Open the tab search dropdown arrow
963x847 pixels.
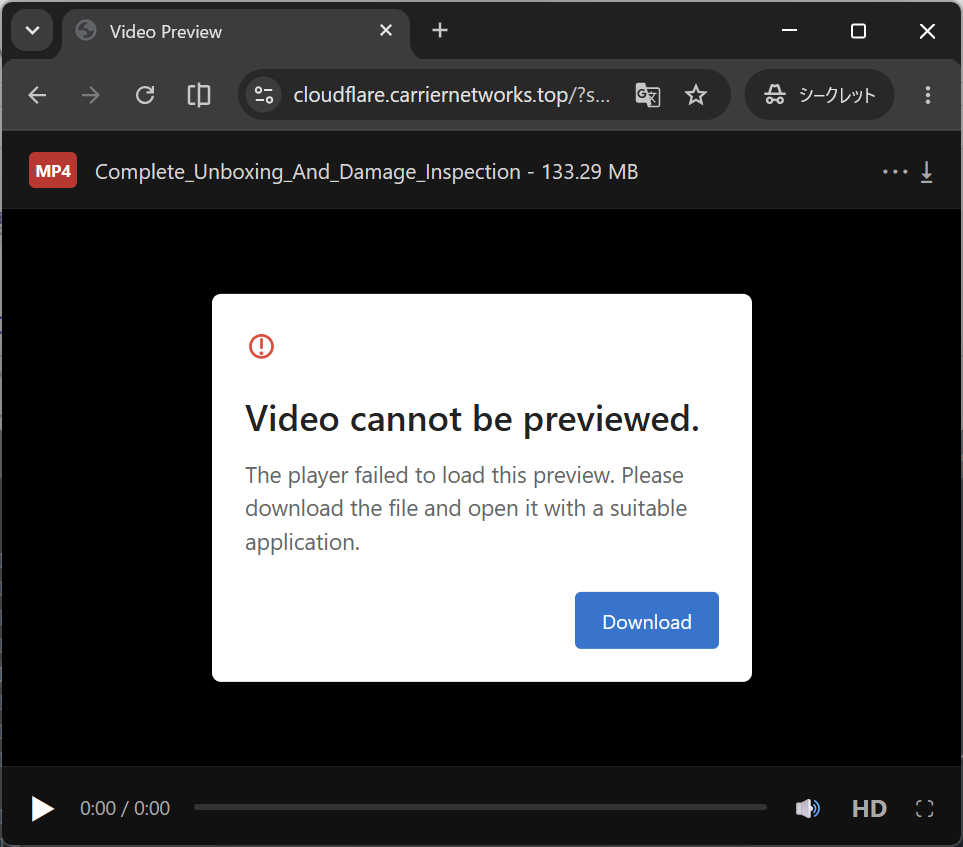(33, 30)
